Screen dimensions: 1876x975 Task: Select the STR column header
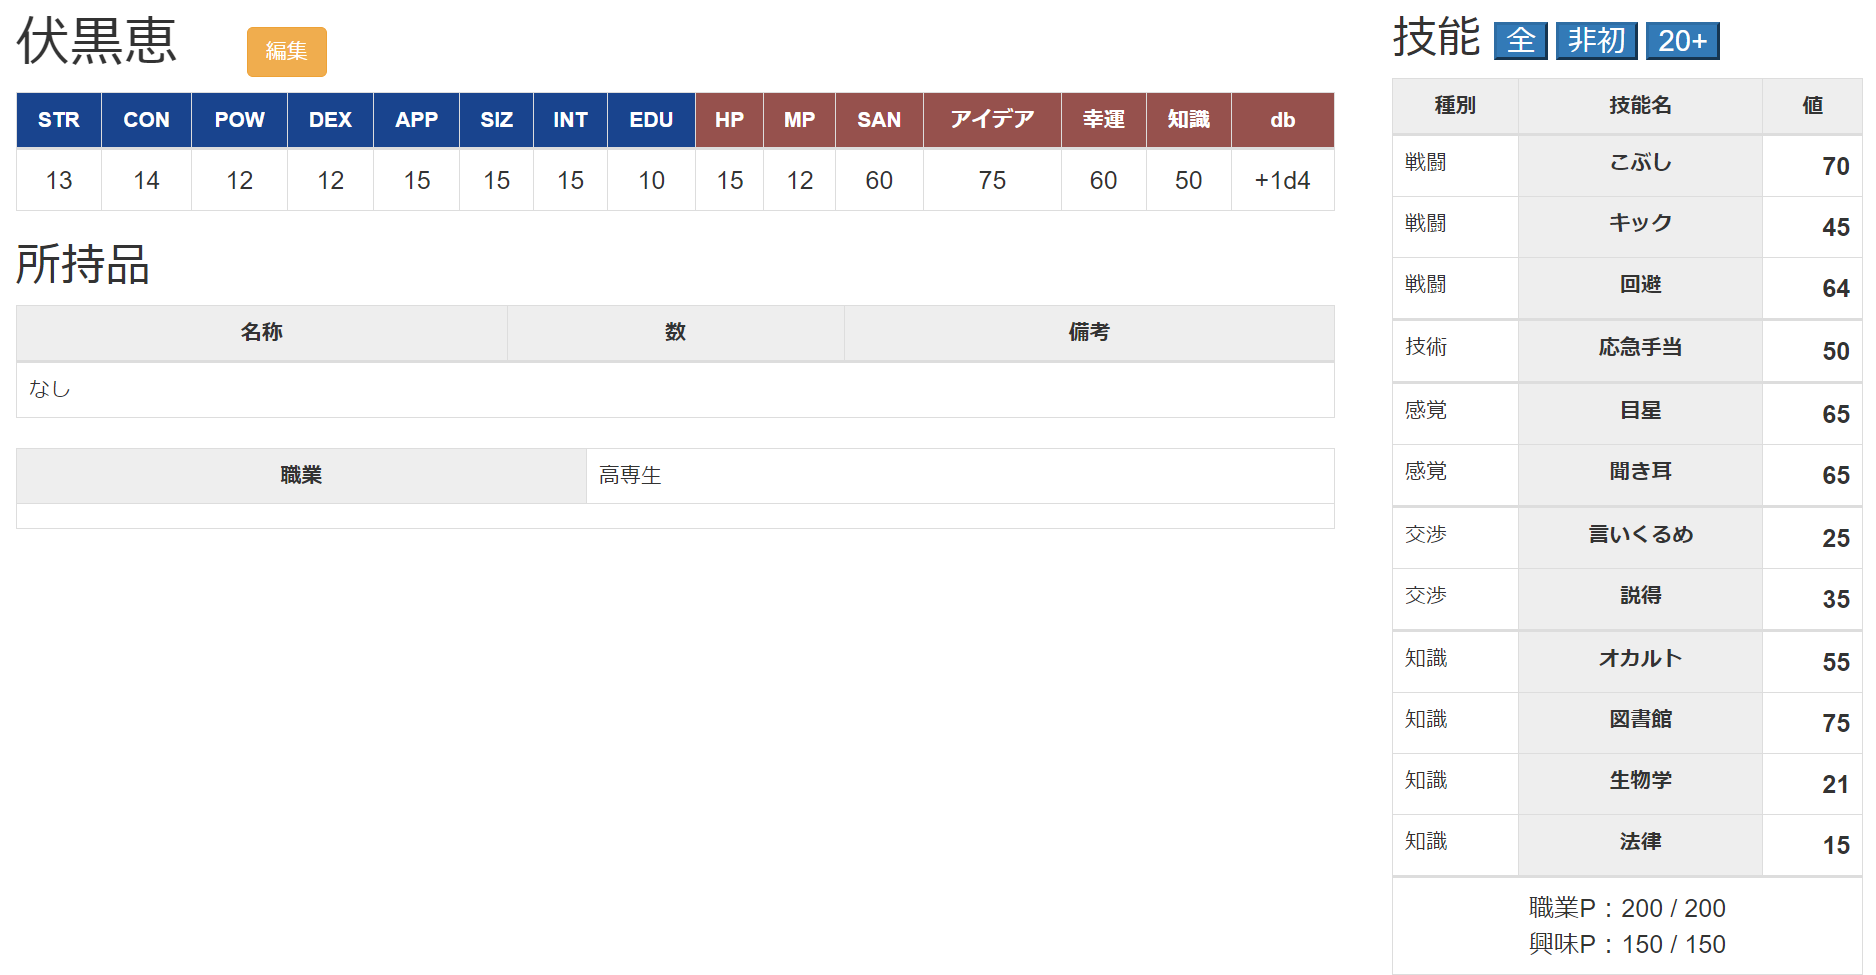59,120
